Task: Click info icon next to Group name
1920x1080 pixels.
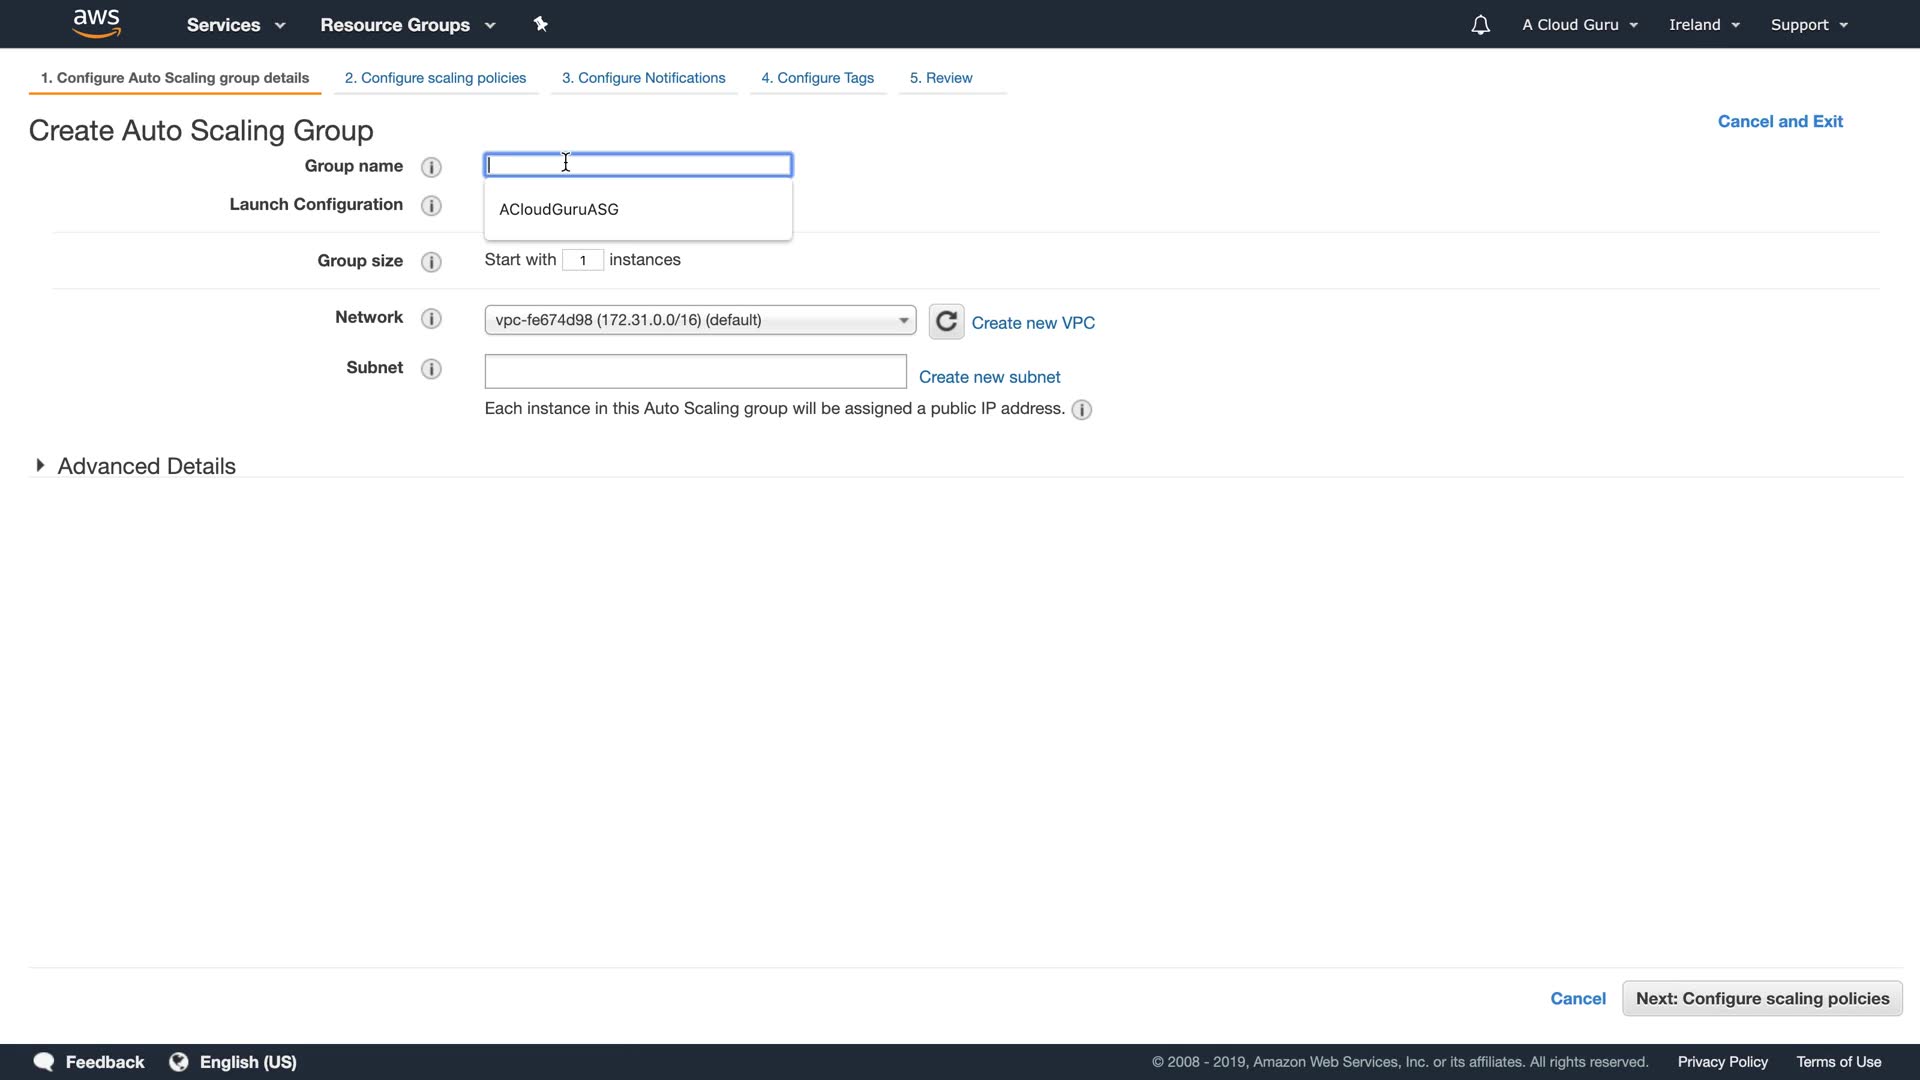Action: click(x=431, y=167)
